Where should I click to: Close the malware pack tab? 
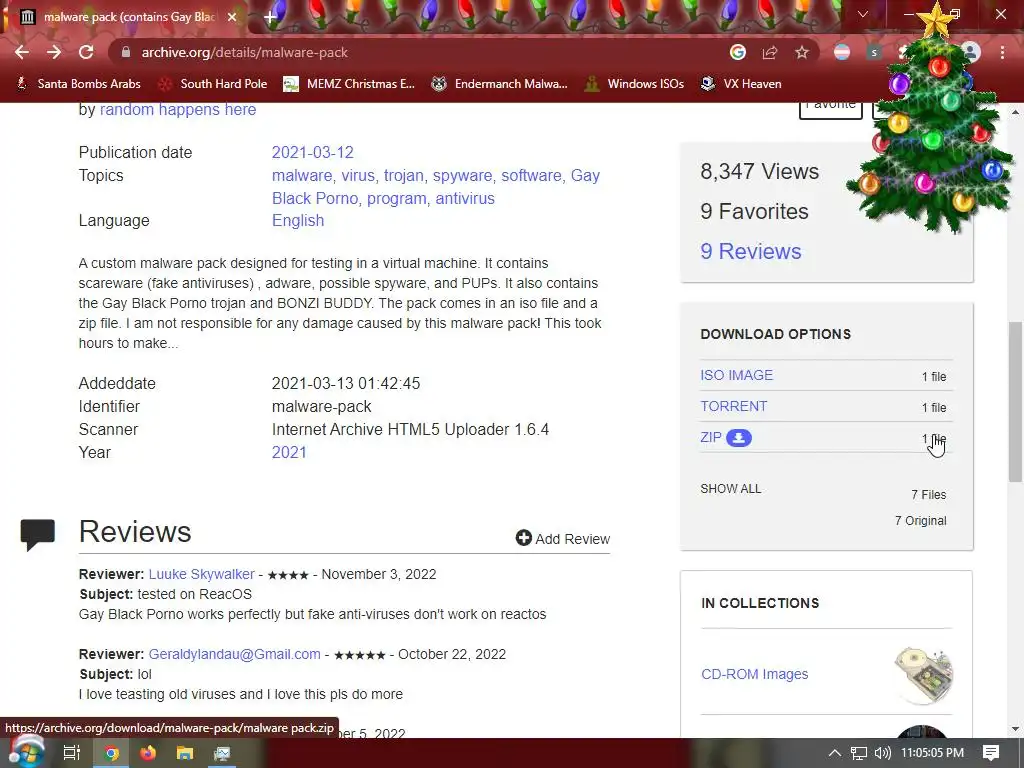[232, 17]
